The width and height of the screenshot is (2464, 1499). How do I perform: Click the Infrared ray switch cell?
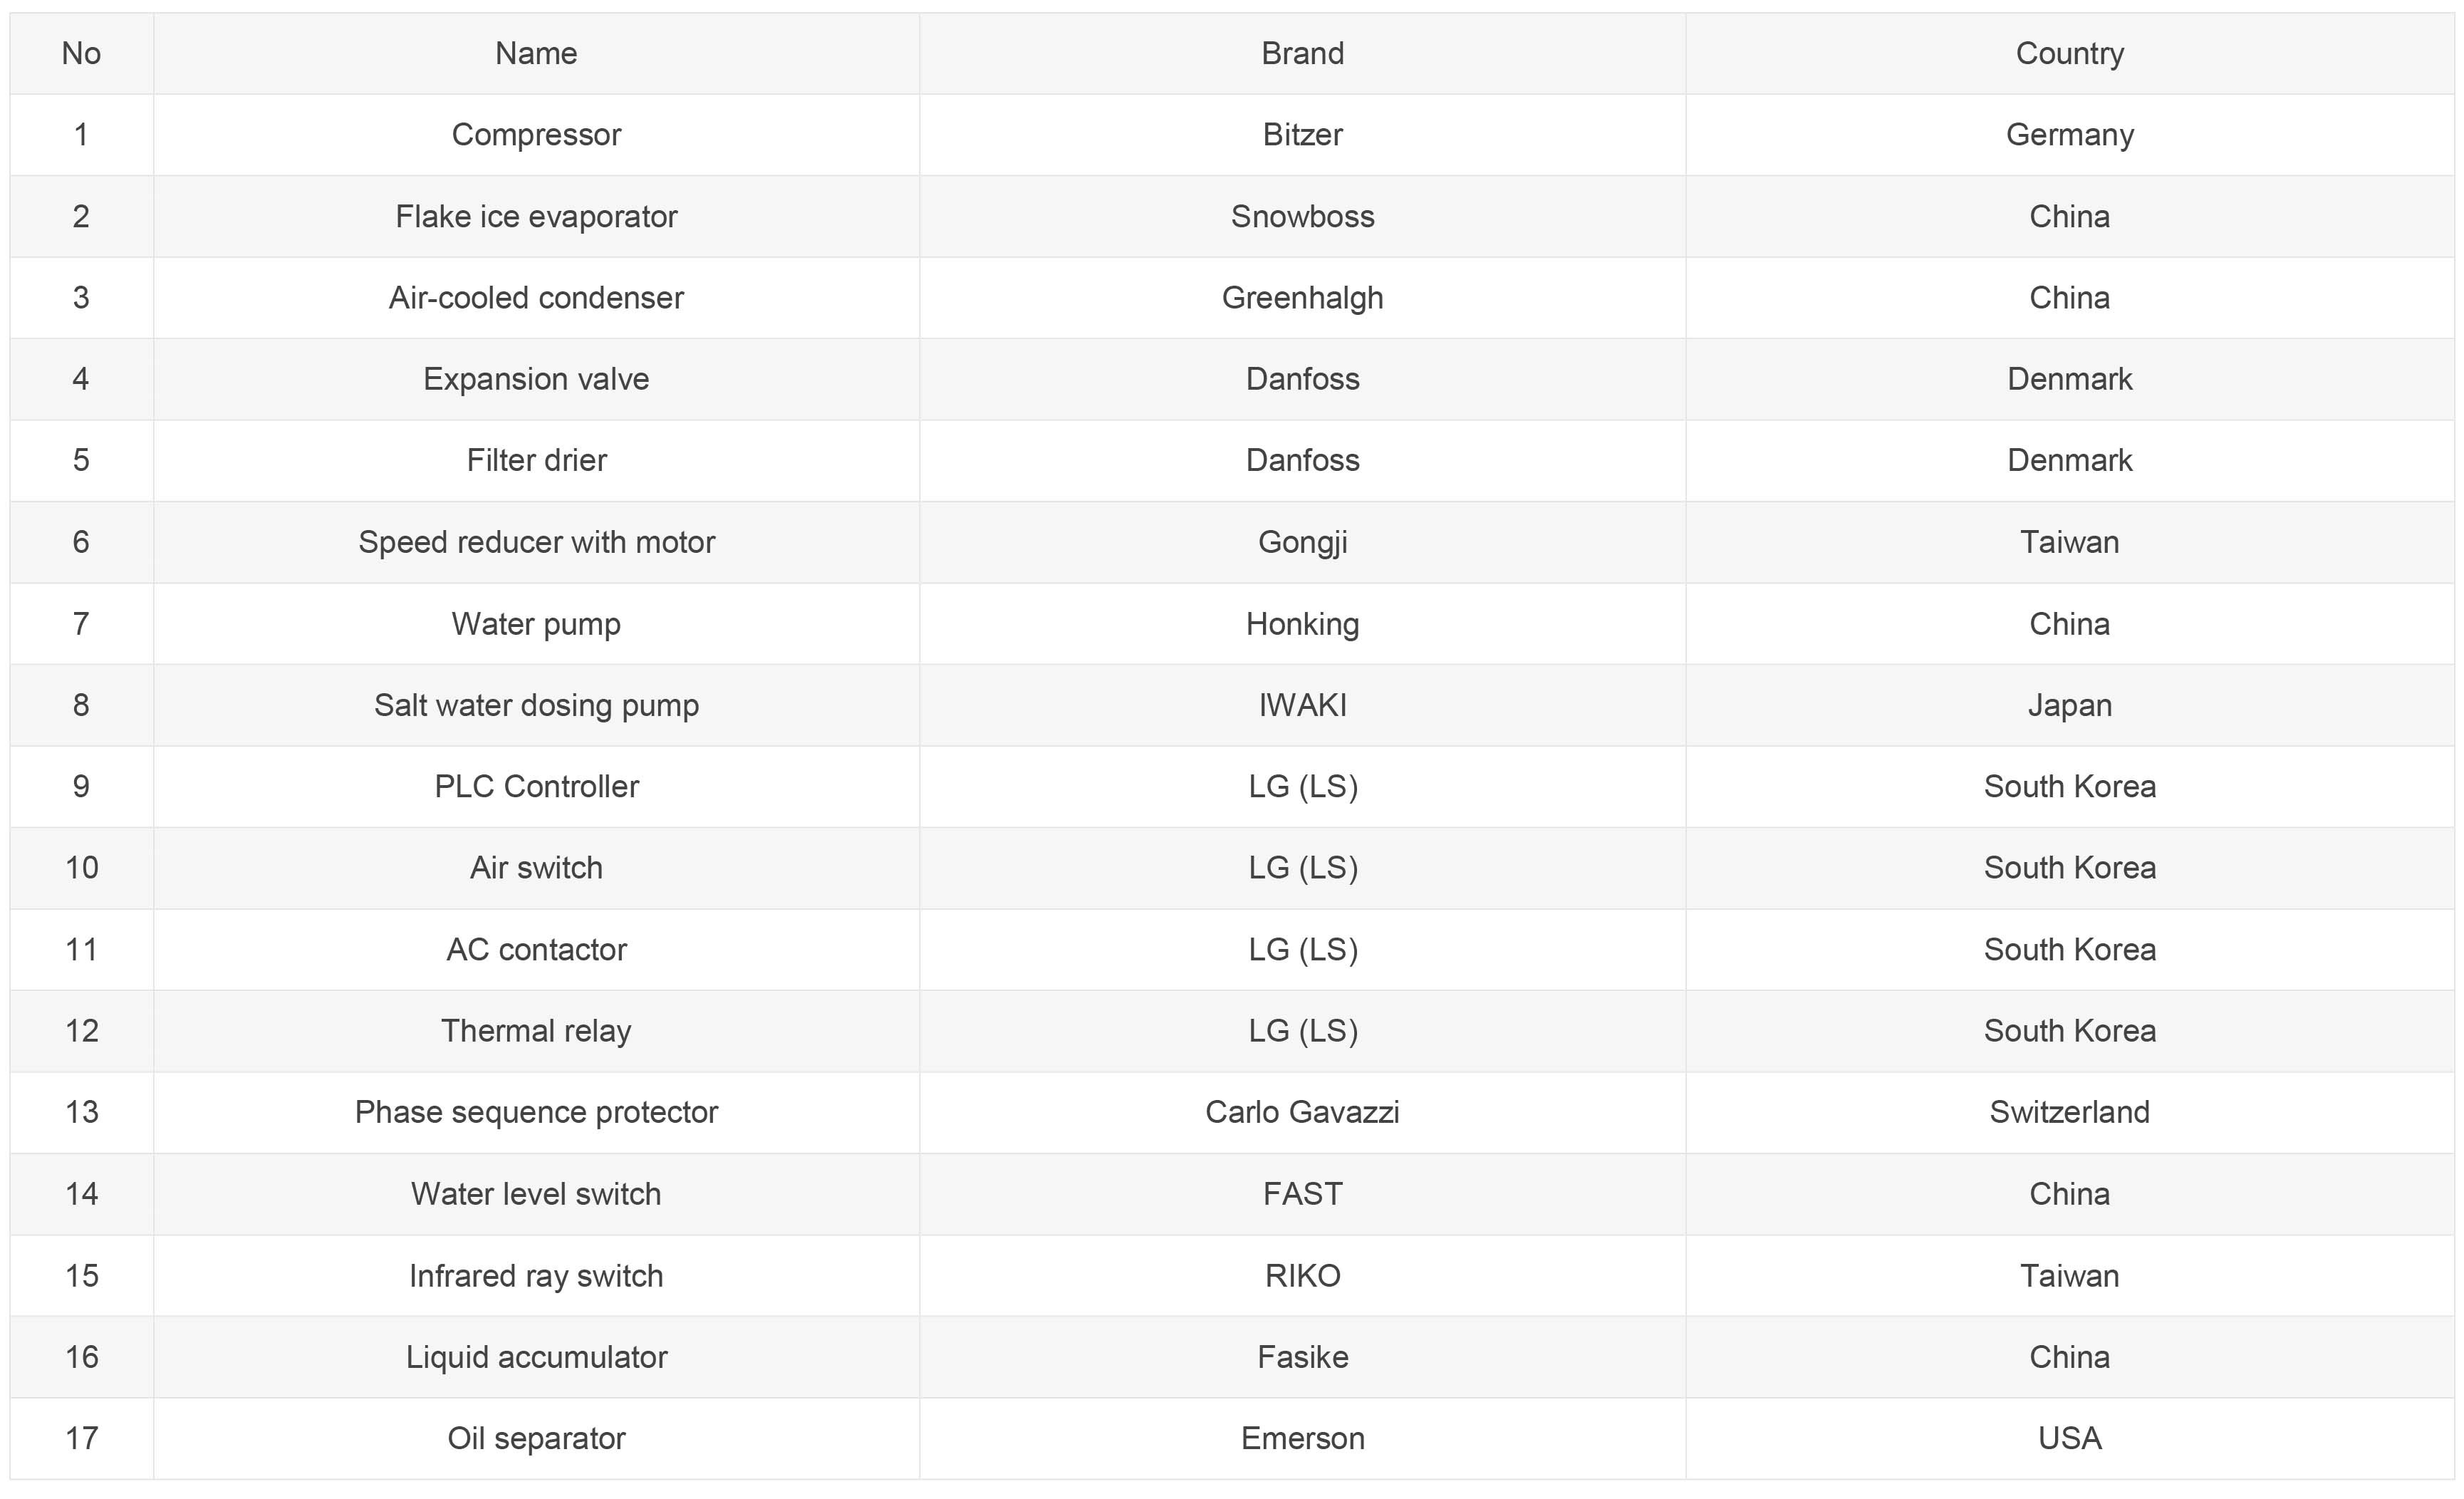coord(536,1276)
